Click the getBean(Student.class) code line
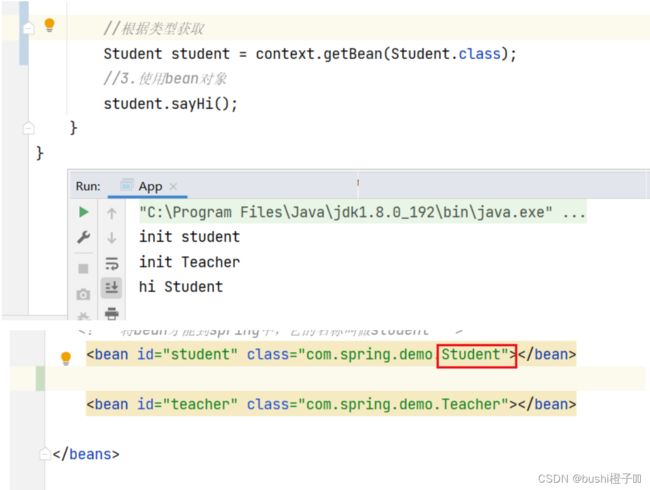Screen dimensions: 650x490 point(310,54)
